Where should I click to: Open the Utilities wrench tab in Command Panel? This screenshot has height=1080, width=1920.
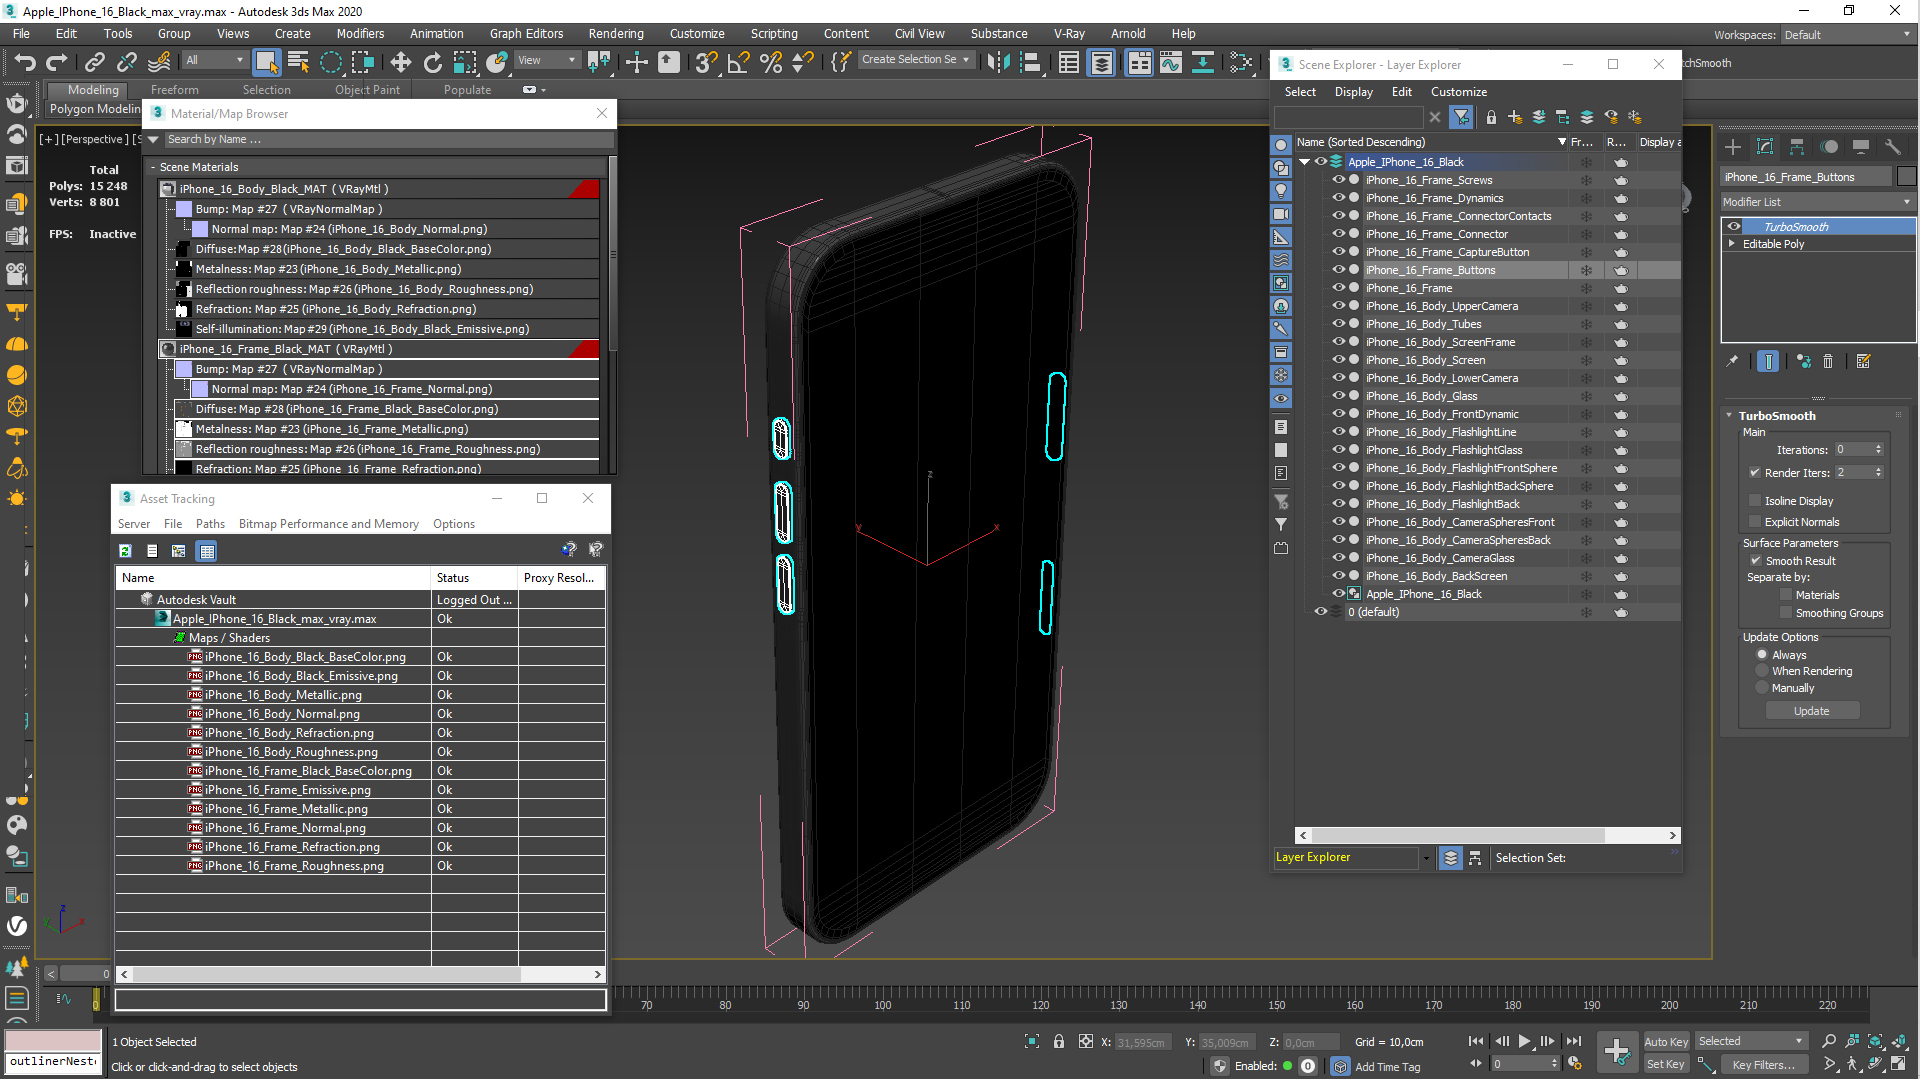[1892, 147]
